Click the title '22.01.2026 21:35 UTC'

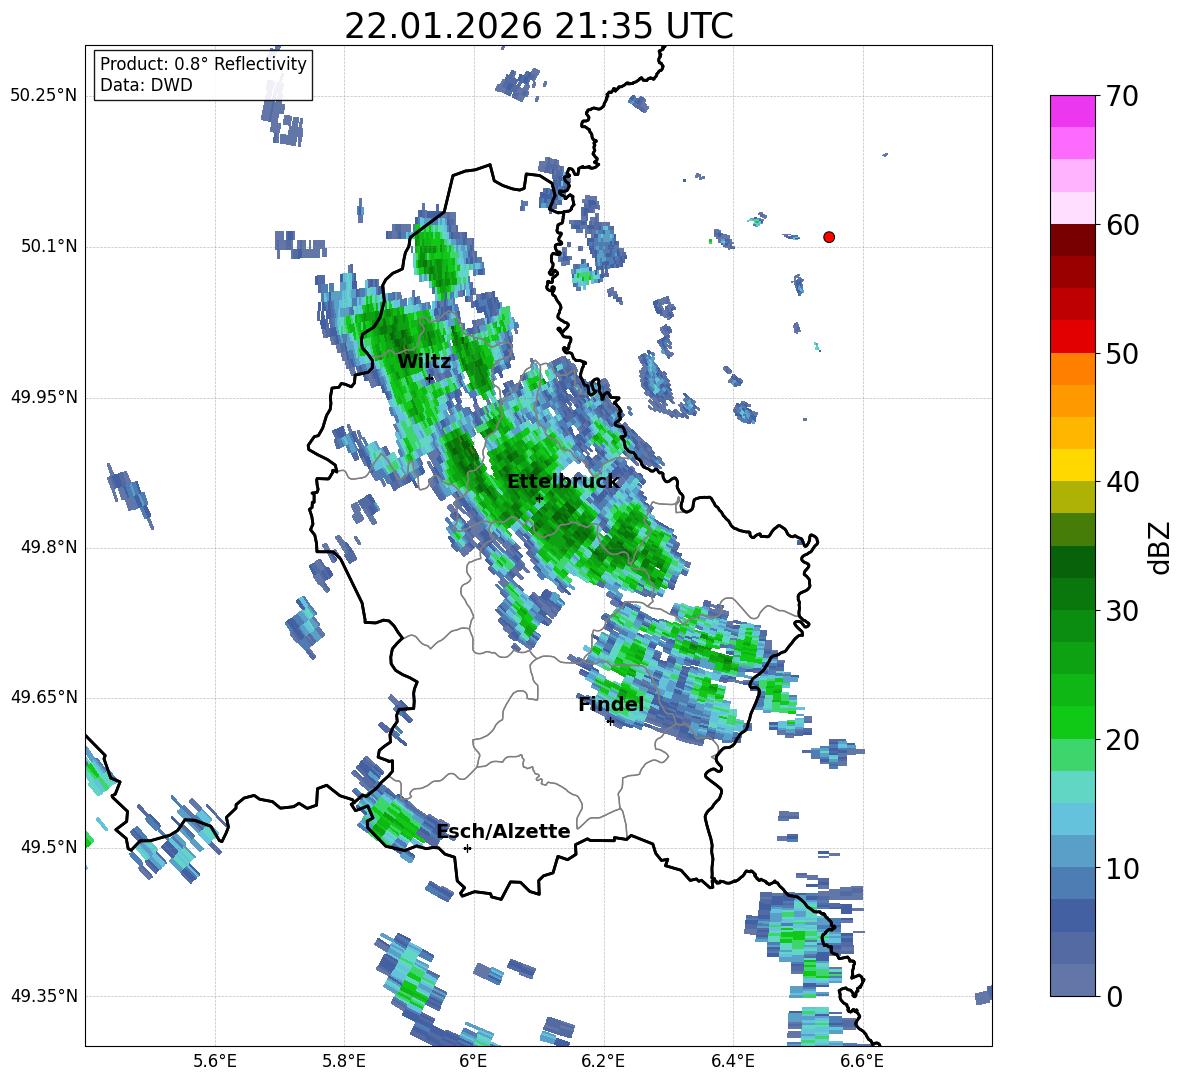(538, 26)
